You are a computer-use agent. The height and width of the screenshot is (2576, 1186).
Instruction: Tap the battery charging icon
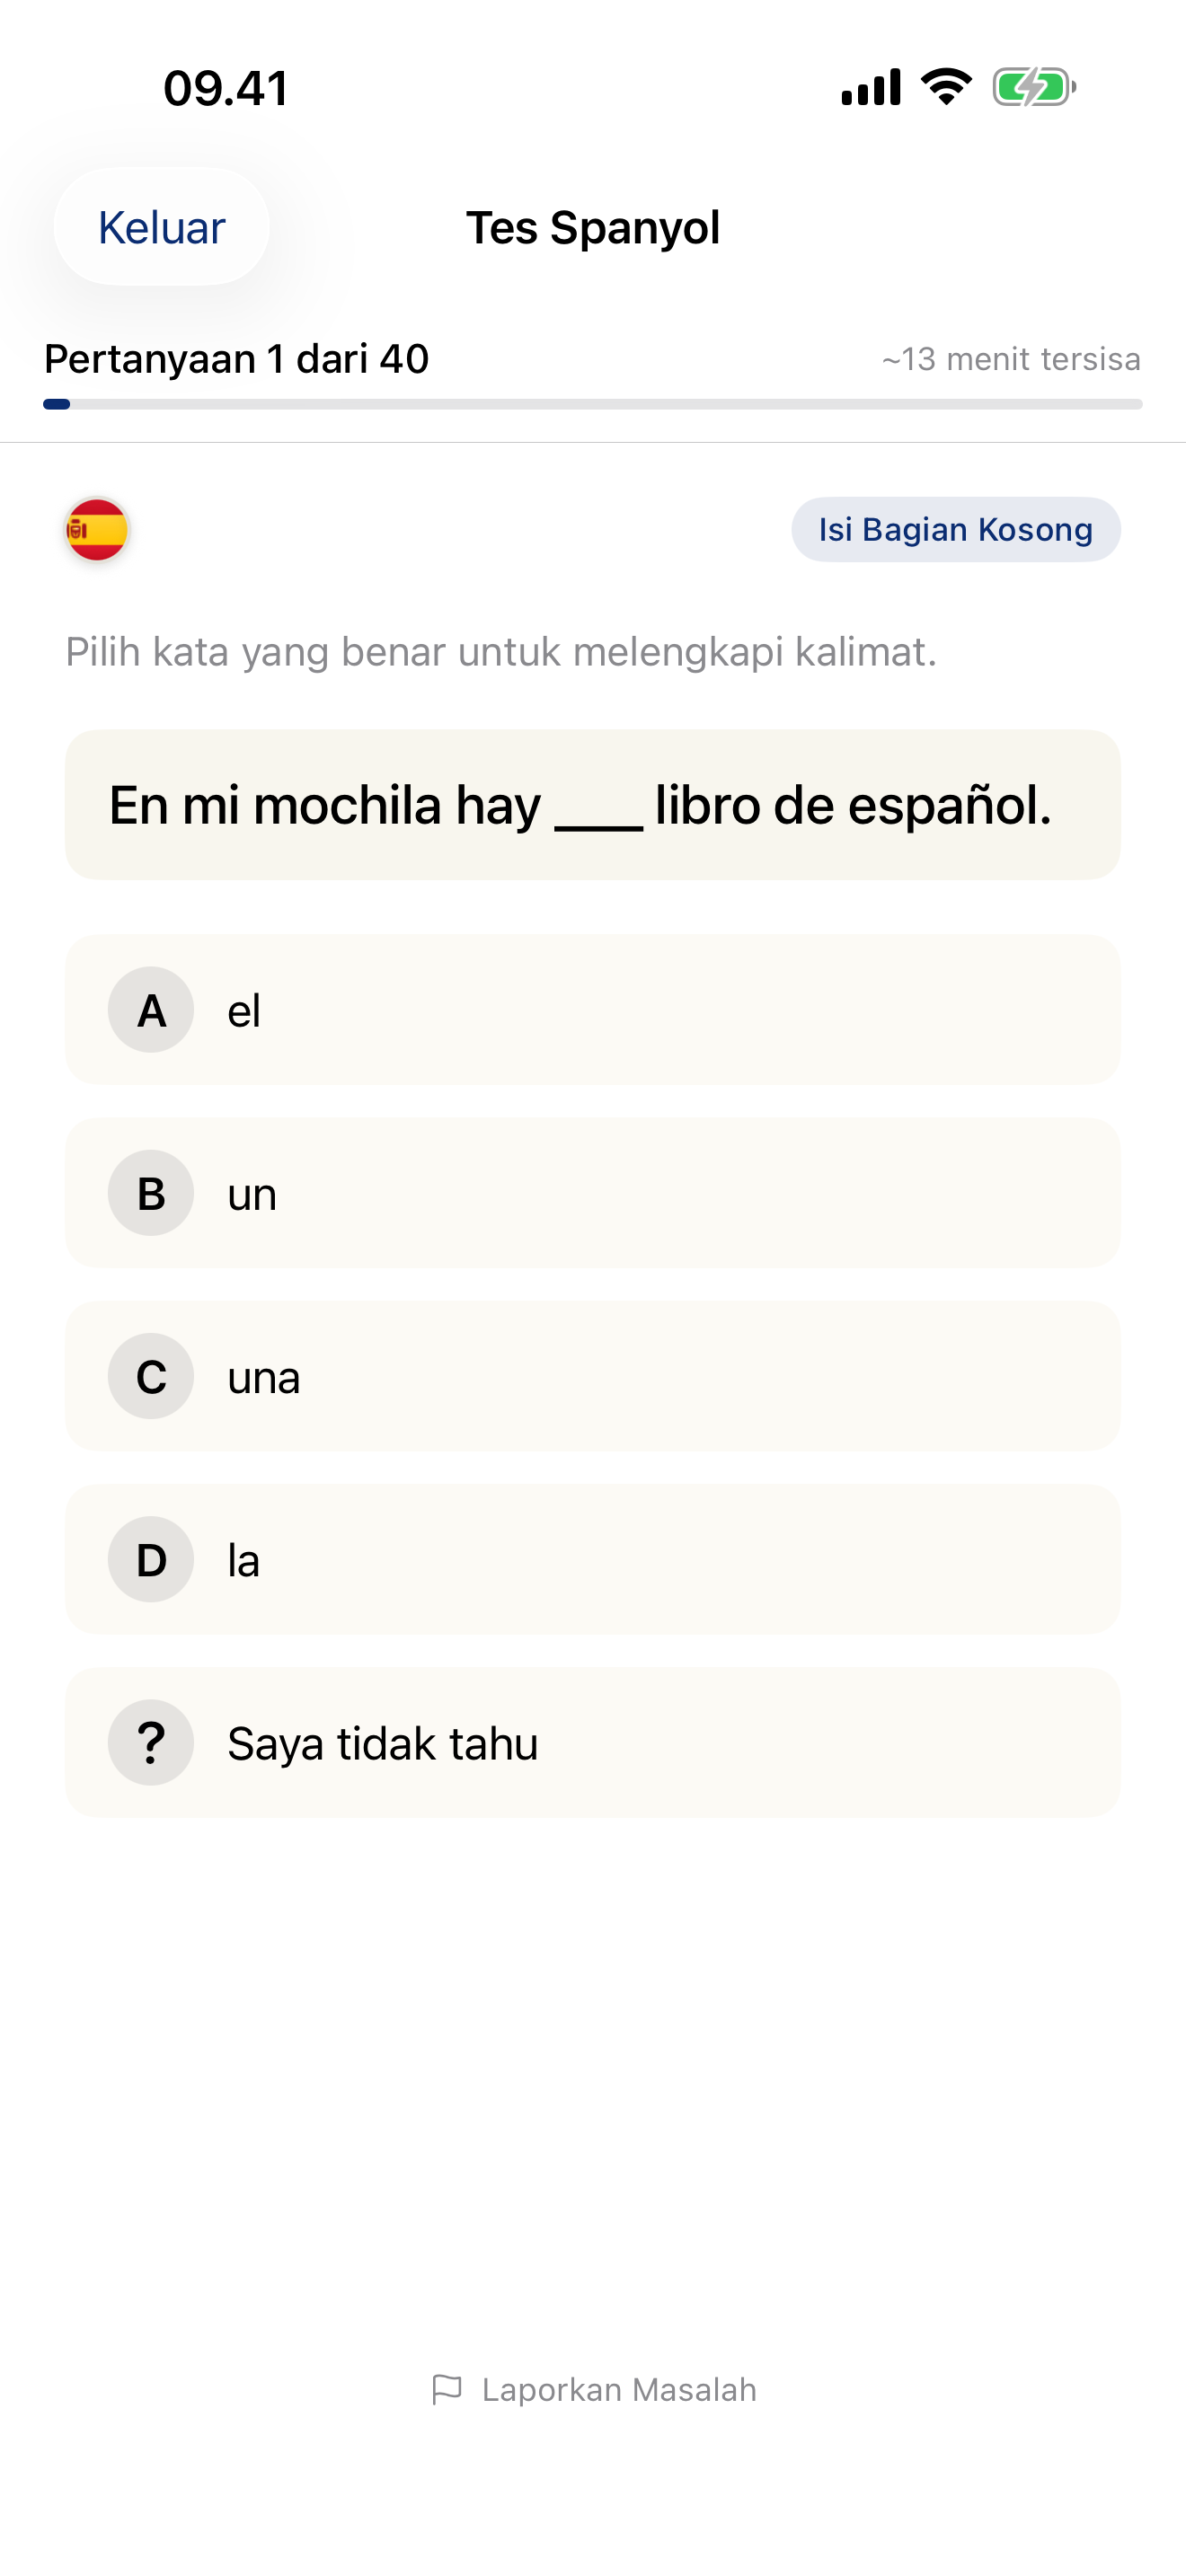1033,87
